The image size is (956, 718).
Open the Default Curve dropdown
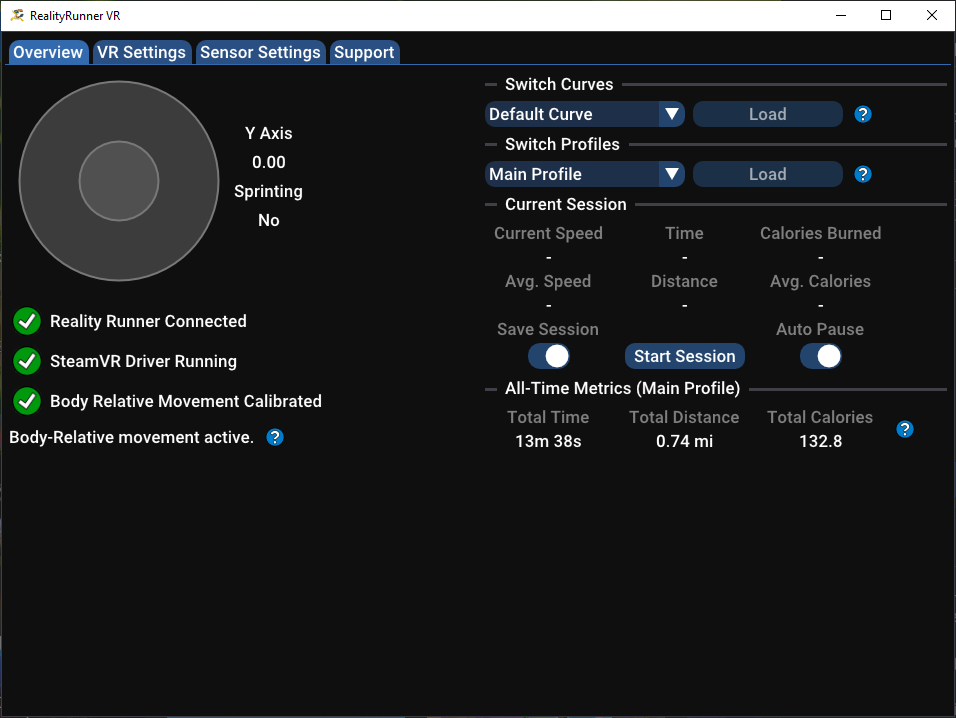click(x=585, y=114)
